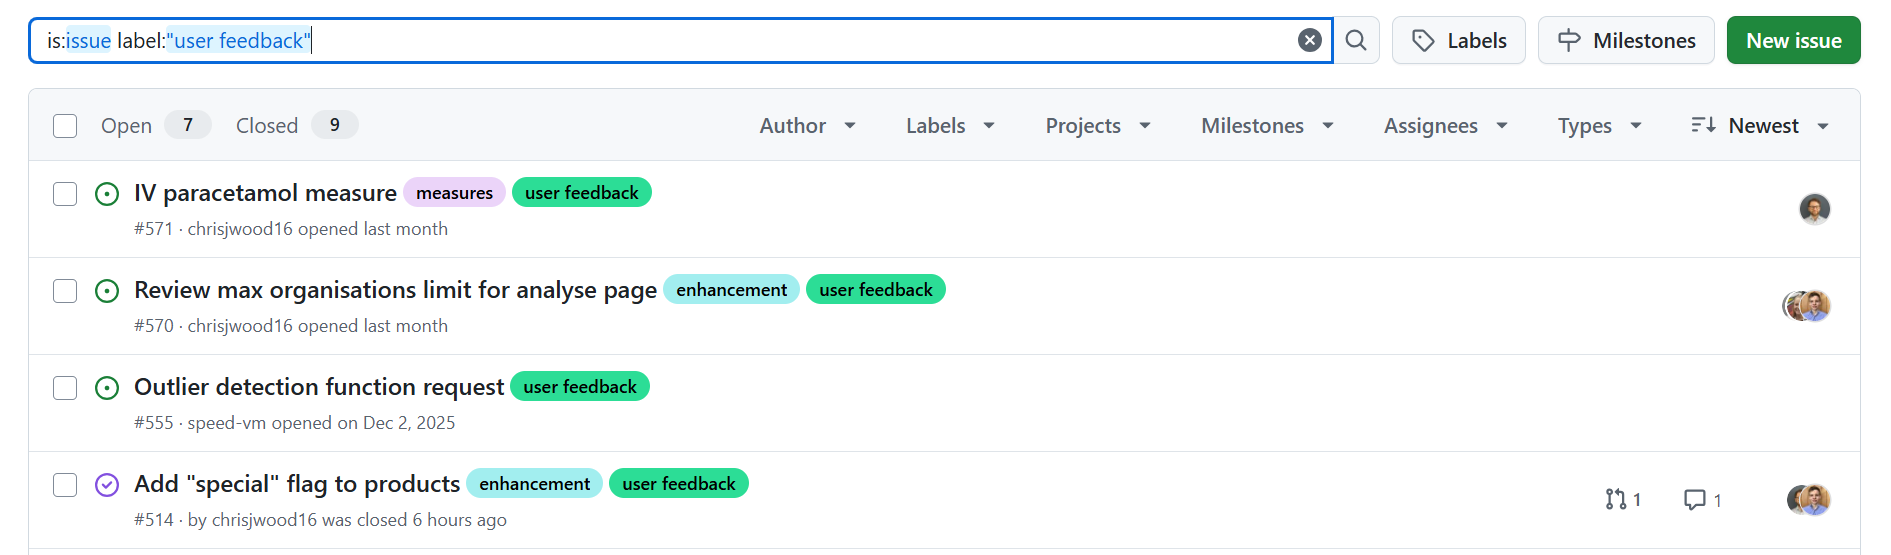Expand the Labels filter dropdown

click(x=950, y=126)
